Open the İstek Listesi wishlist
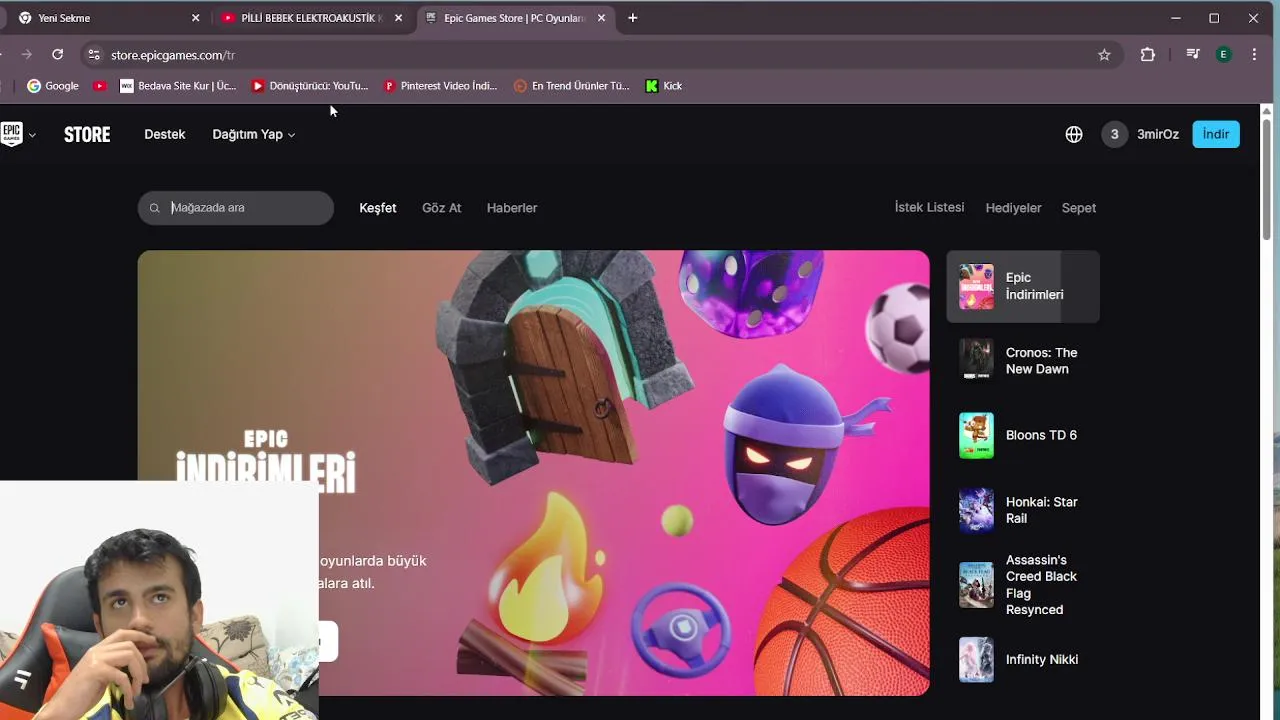1280x720 pixels. tap(929, 207)
